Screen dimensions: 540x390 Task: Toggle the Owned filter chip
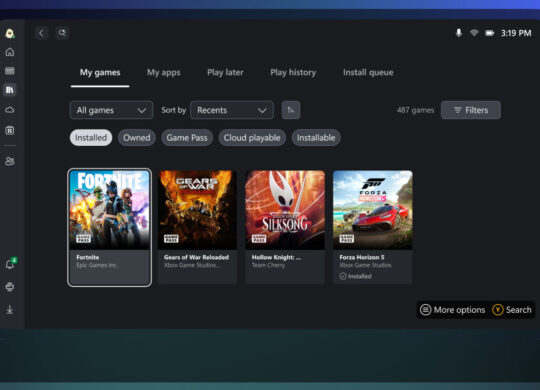click(x=137, y=138)
